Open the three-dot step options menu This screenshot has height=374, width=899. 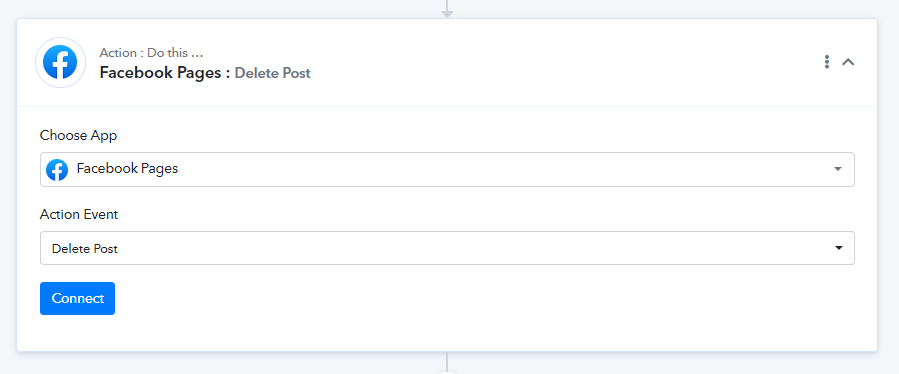826,62
